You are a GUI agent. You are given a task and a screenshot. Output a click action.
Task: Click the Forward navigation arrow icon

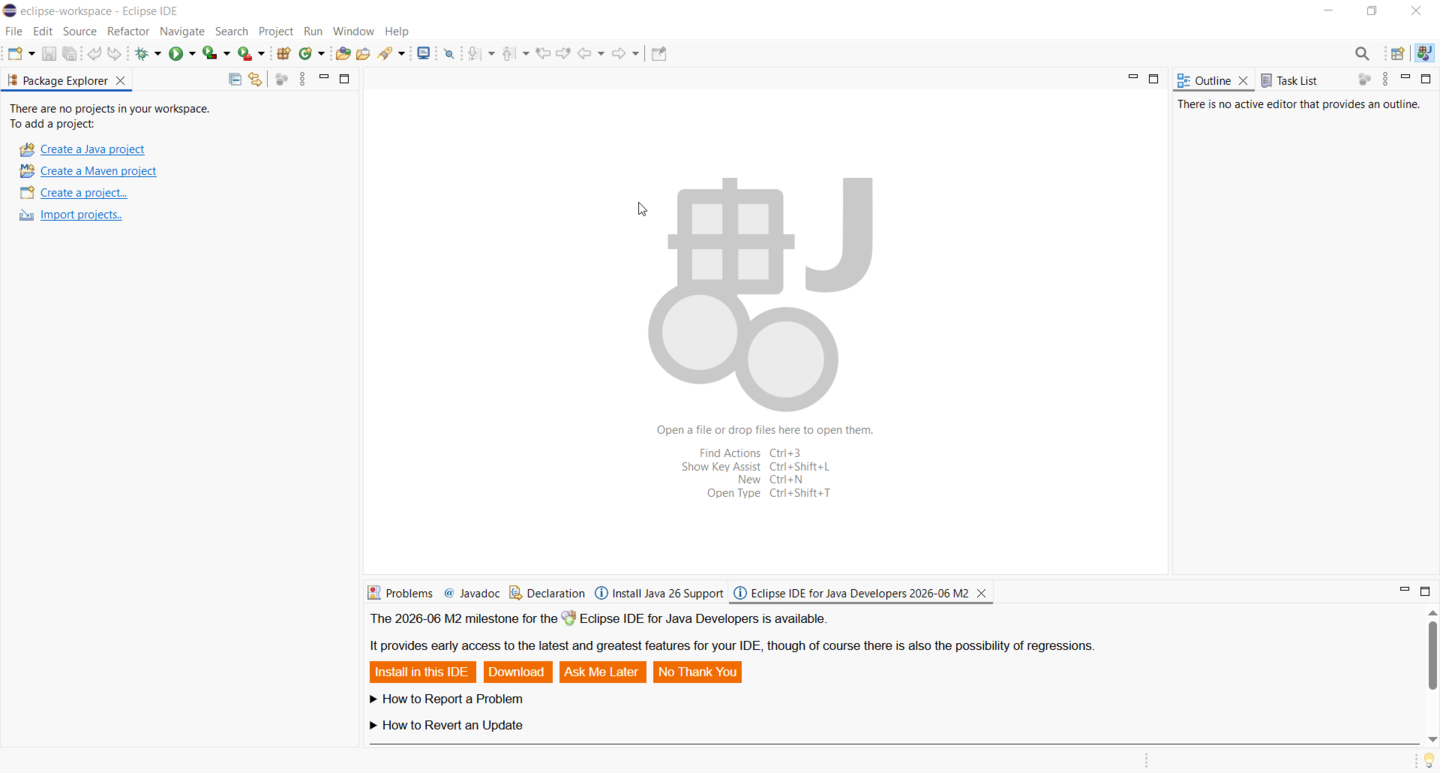pyautogui.click(x=619, y=54)
